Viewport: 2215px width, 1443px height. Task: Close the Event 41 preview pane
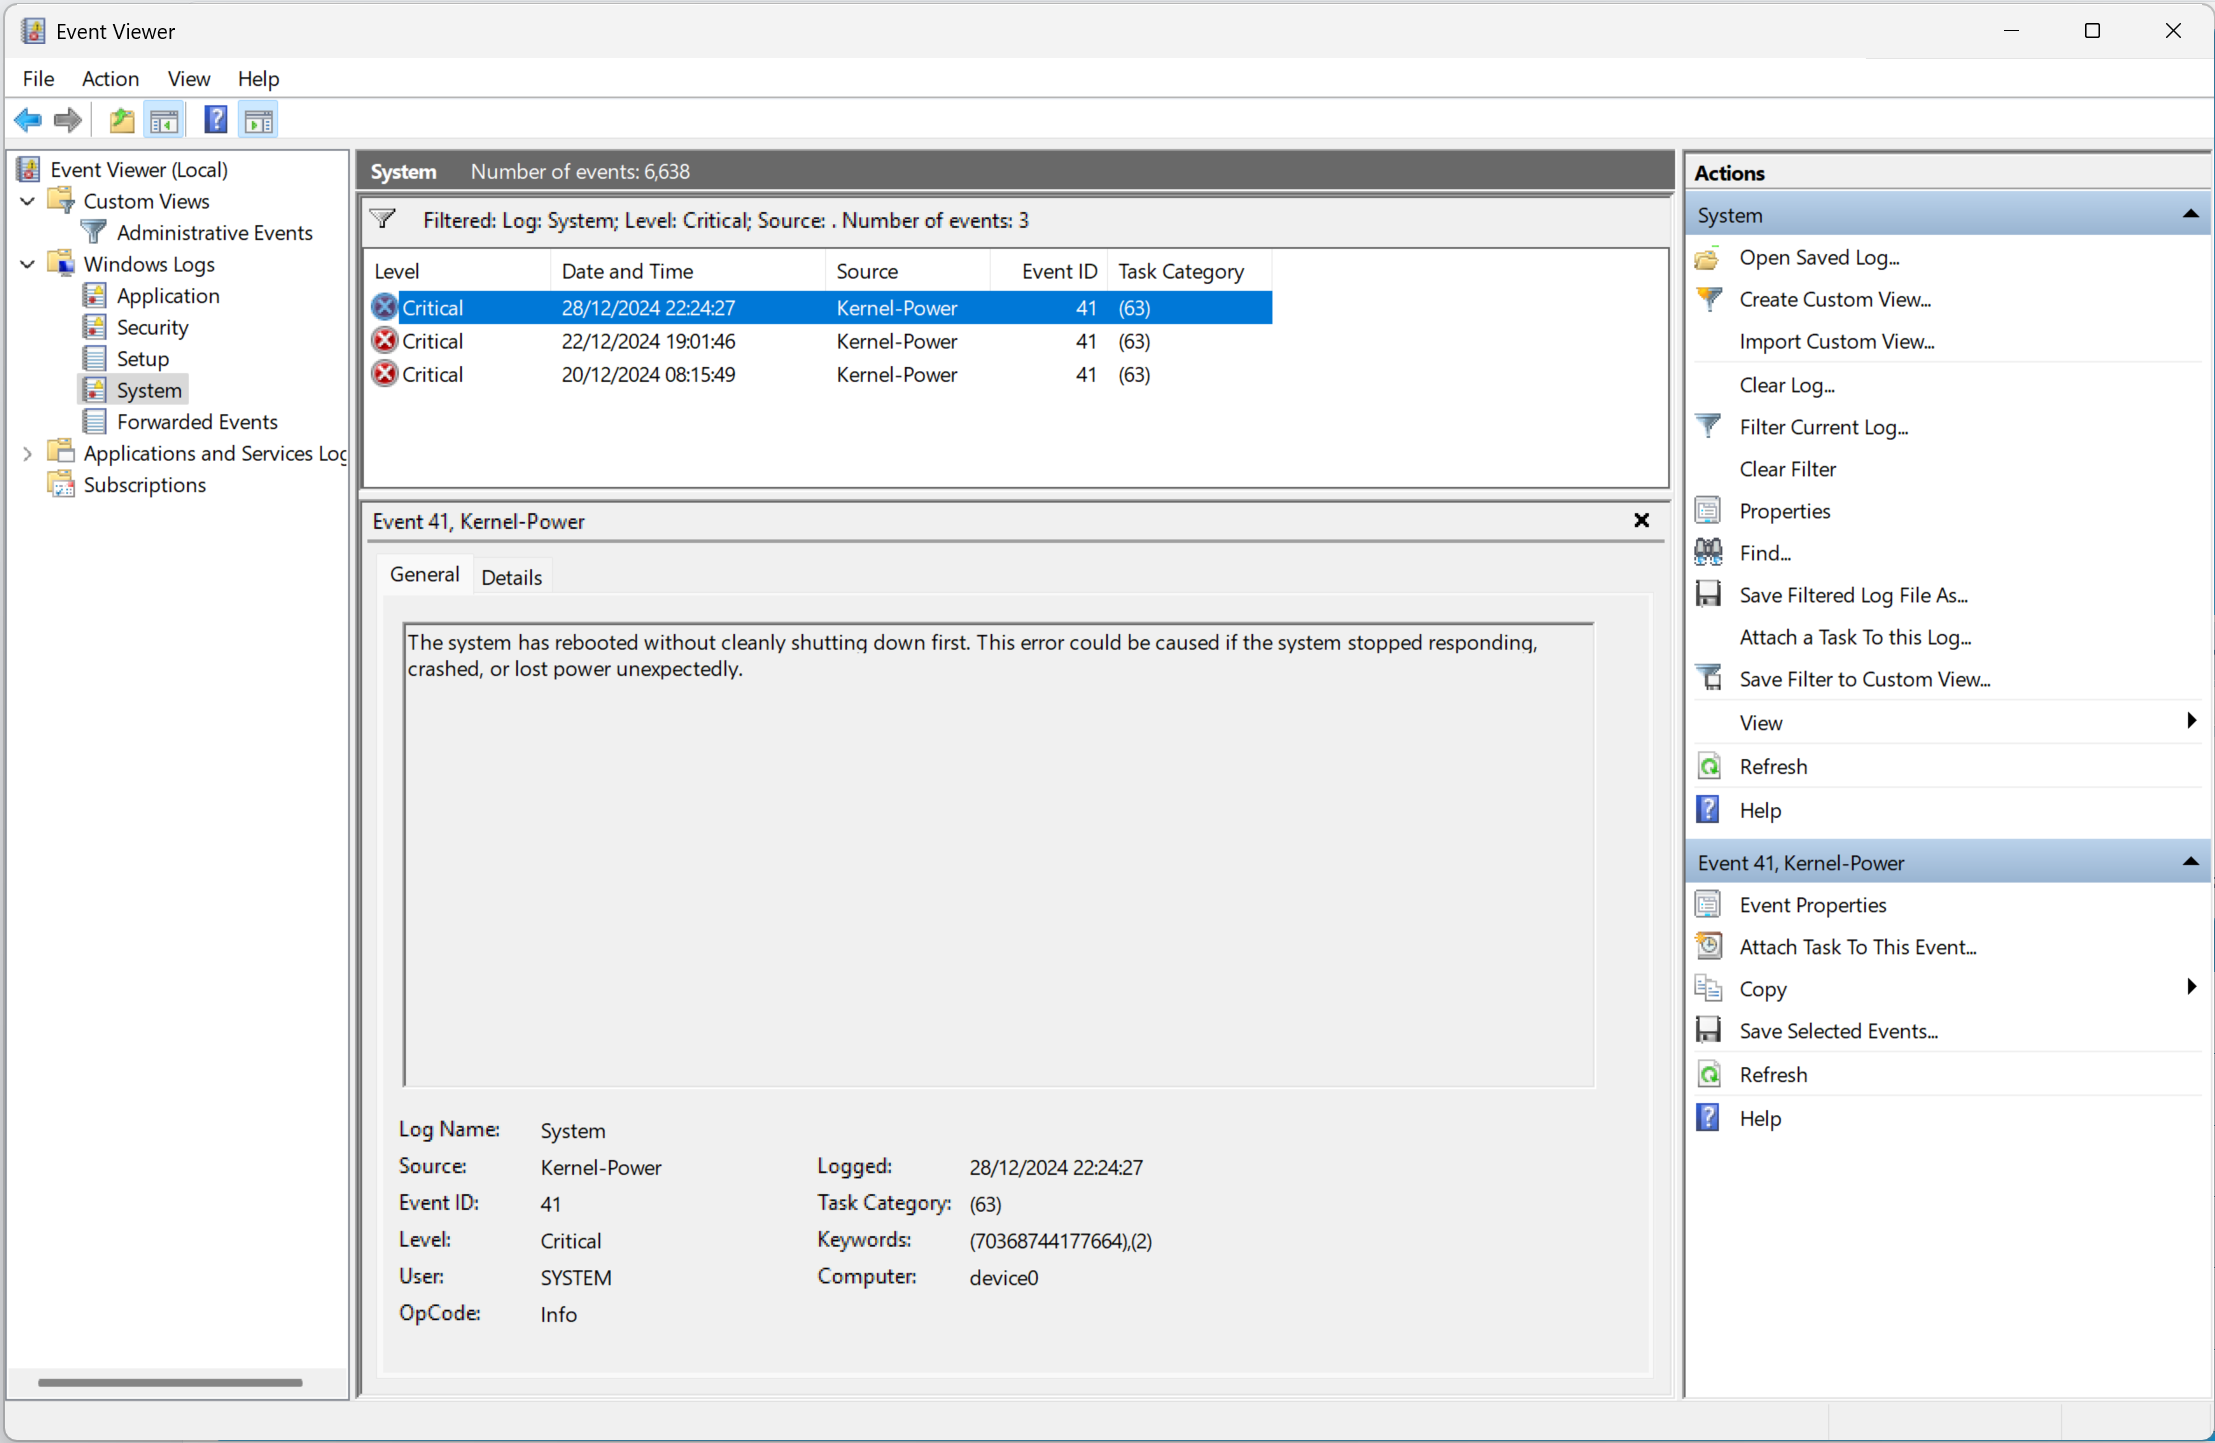pyautogui.click(x=1641, y=520)
